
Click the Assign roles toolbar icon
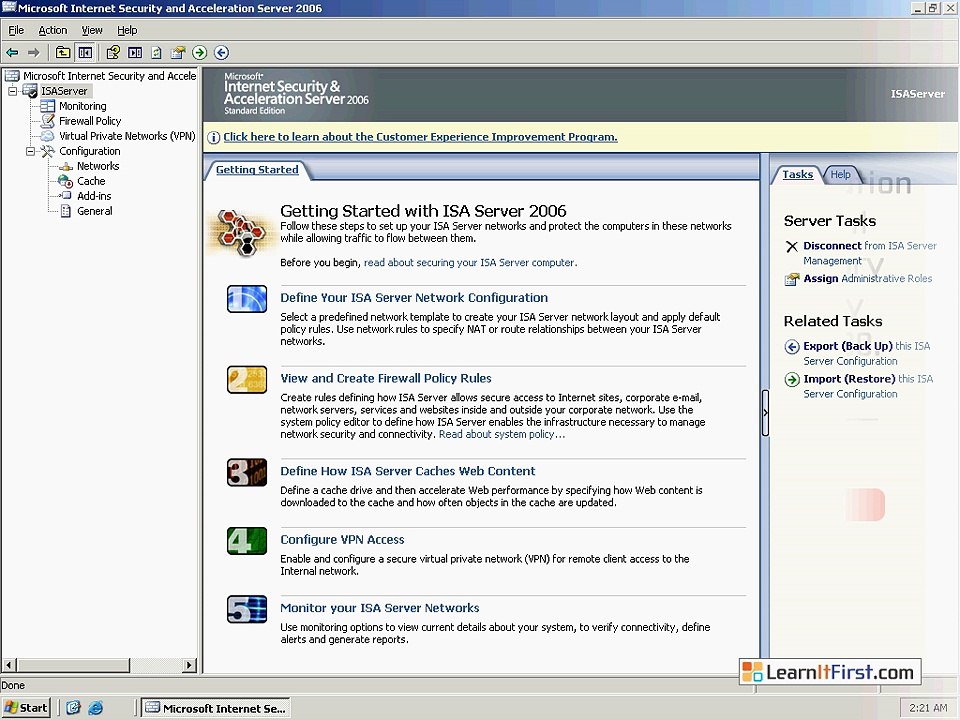(178, 53)
